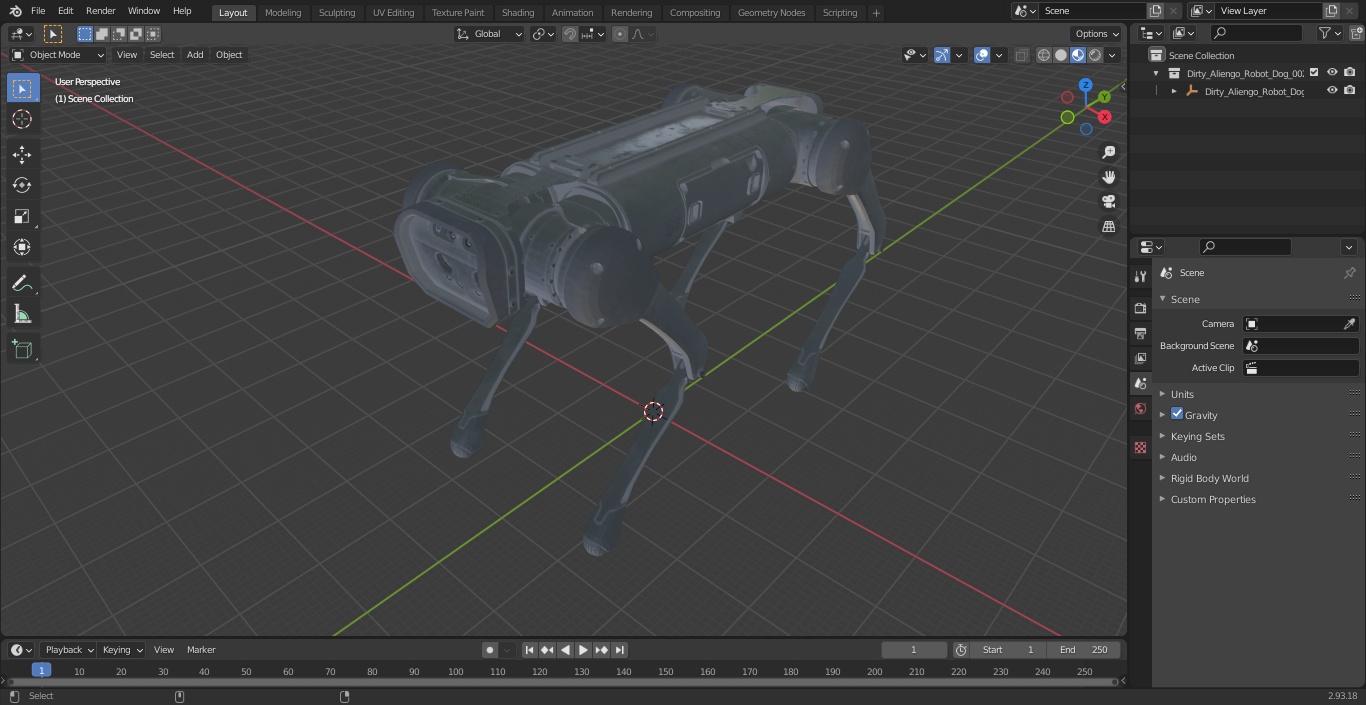The image size is (1366, 705).
Task: Toggle X-ray mode
Action: tap(1021, 55)
